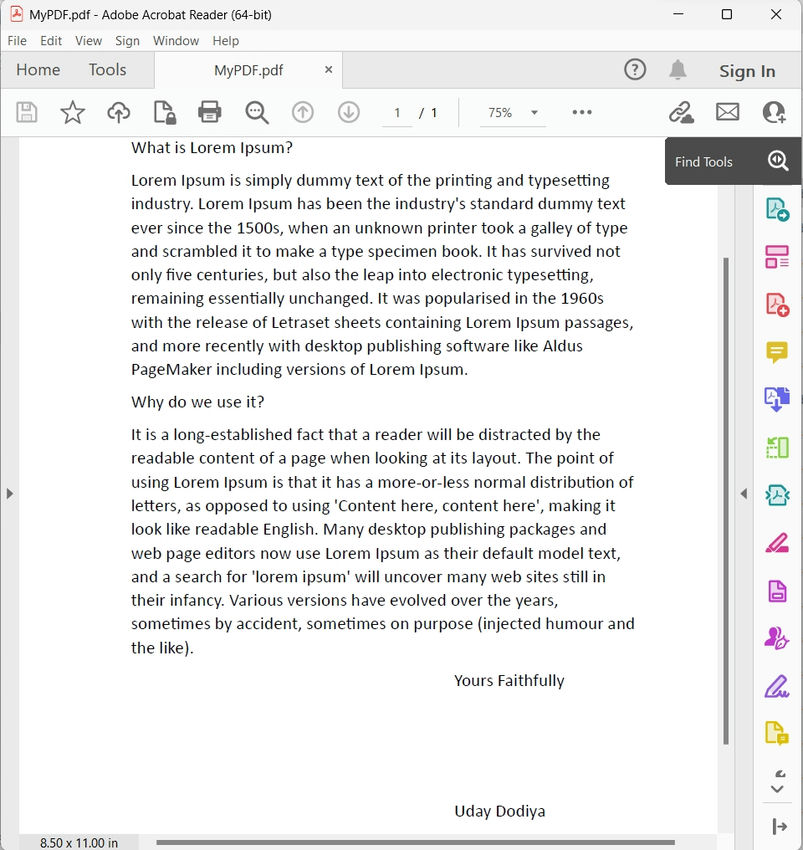Activate the zoom out magnifier
The width and height of the screenshot is (803, 850).
pos(256,112)
